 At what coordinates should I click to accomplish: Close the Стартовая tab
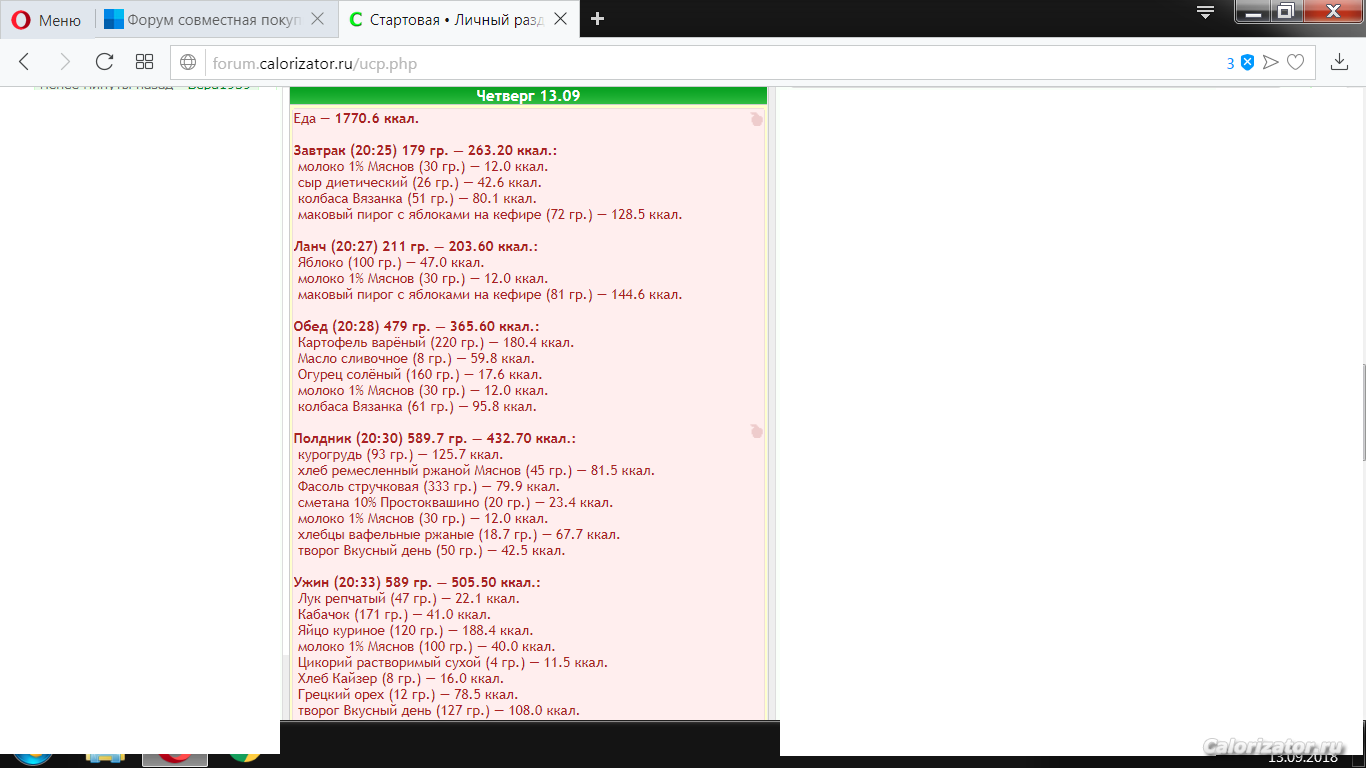coord(560,20)
